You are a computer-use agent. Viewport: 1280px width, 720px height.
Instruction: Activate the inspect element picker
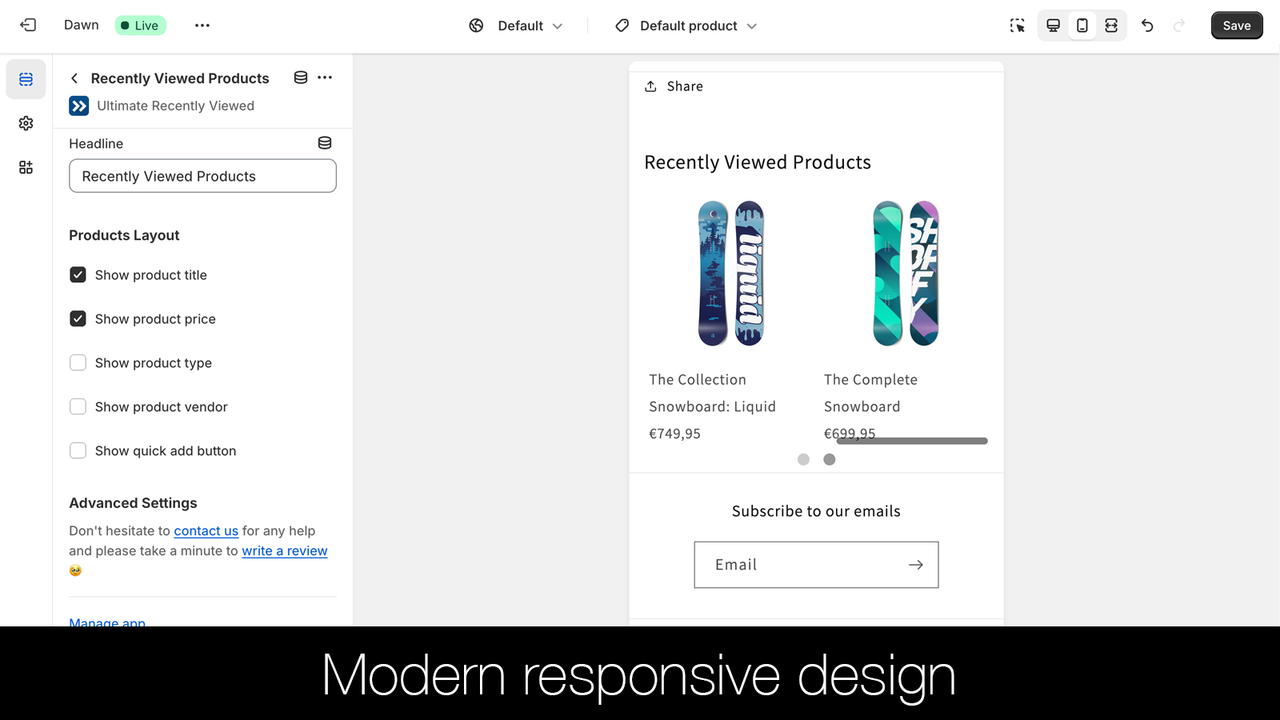1017,25
